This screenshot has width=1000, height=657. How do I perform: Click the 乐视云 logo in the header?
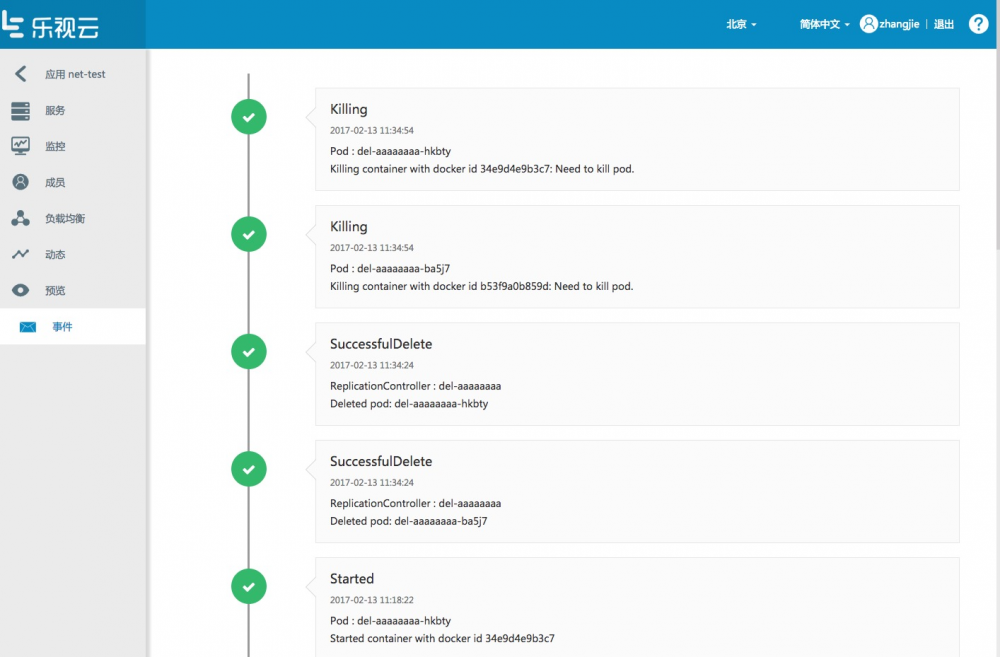pos(50,24)
